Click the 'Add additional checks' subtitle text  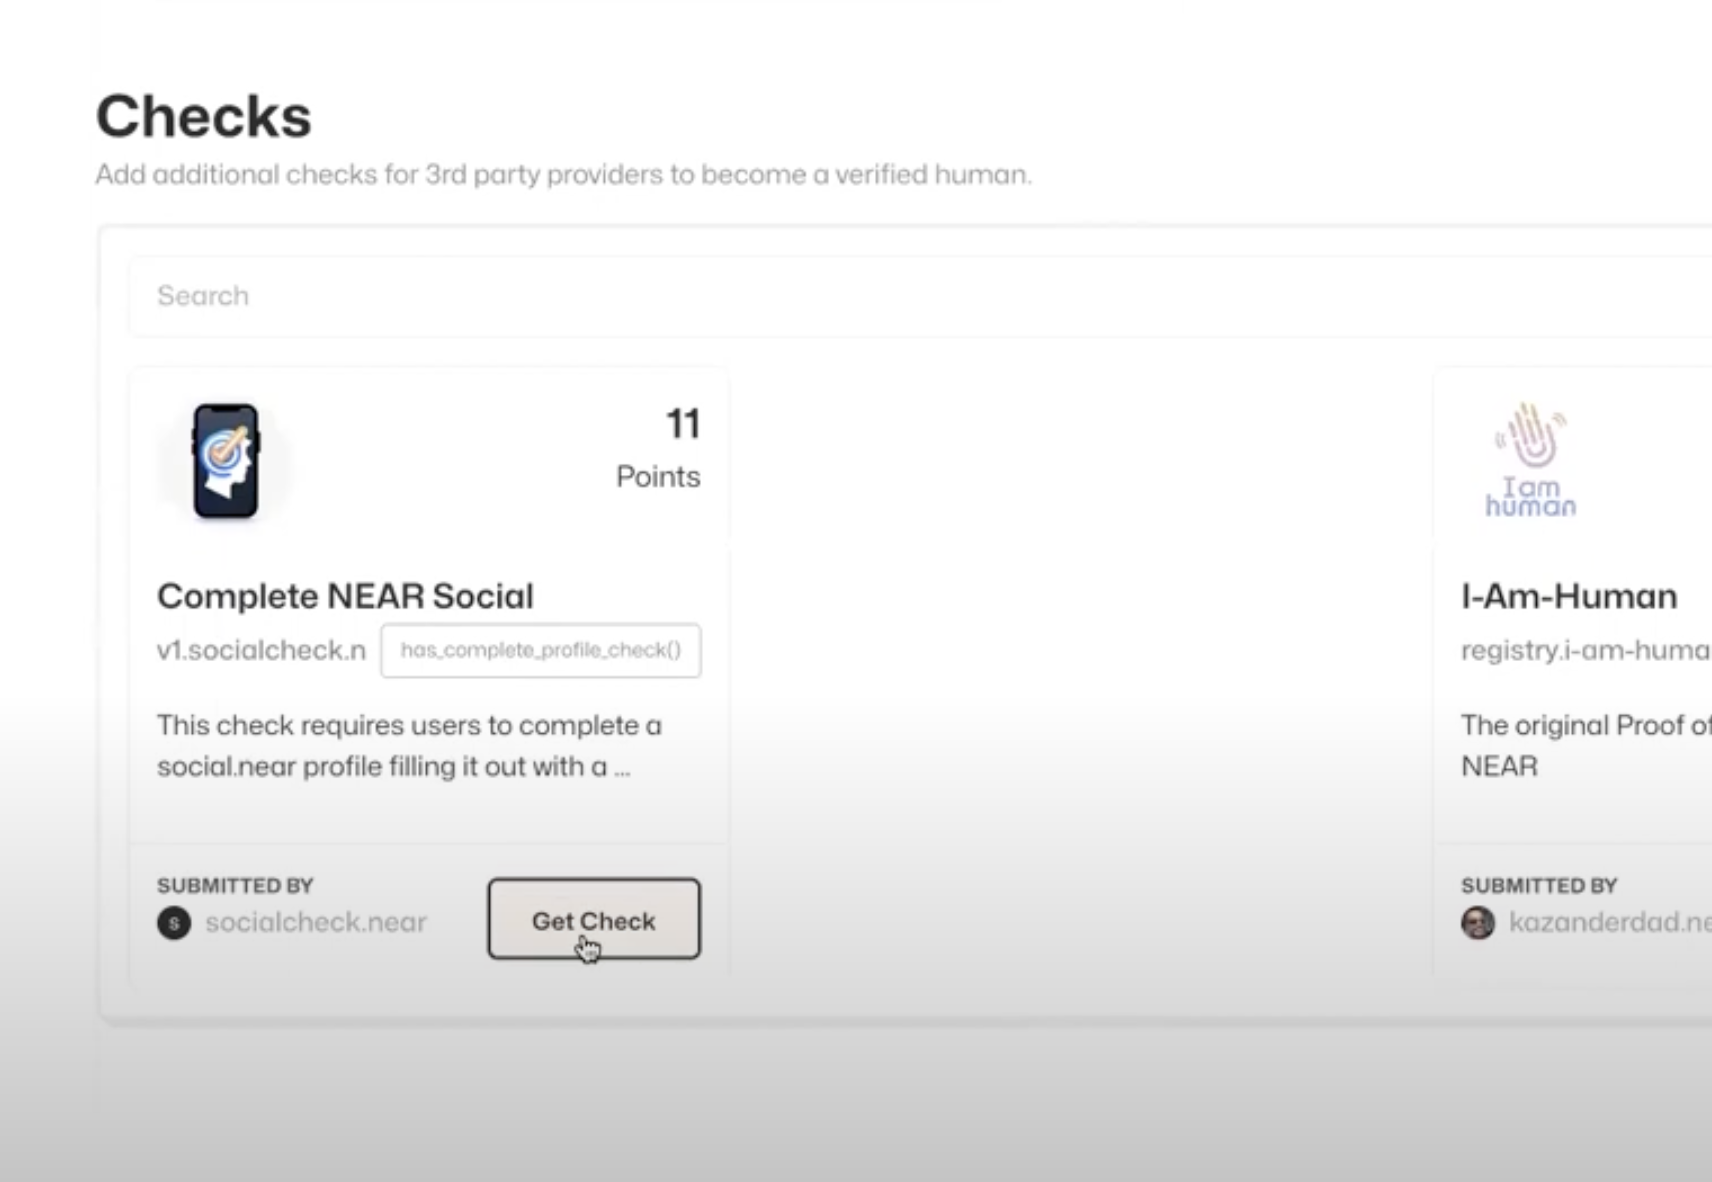[563, 175]
